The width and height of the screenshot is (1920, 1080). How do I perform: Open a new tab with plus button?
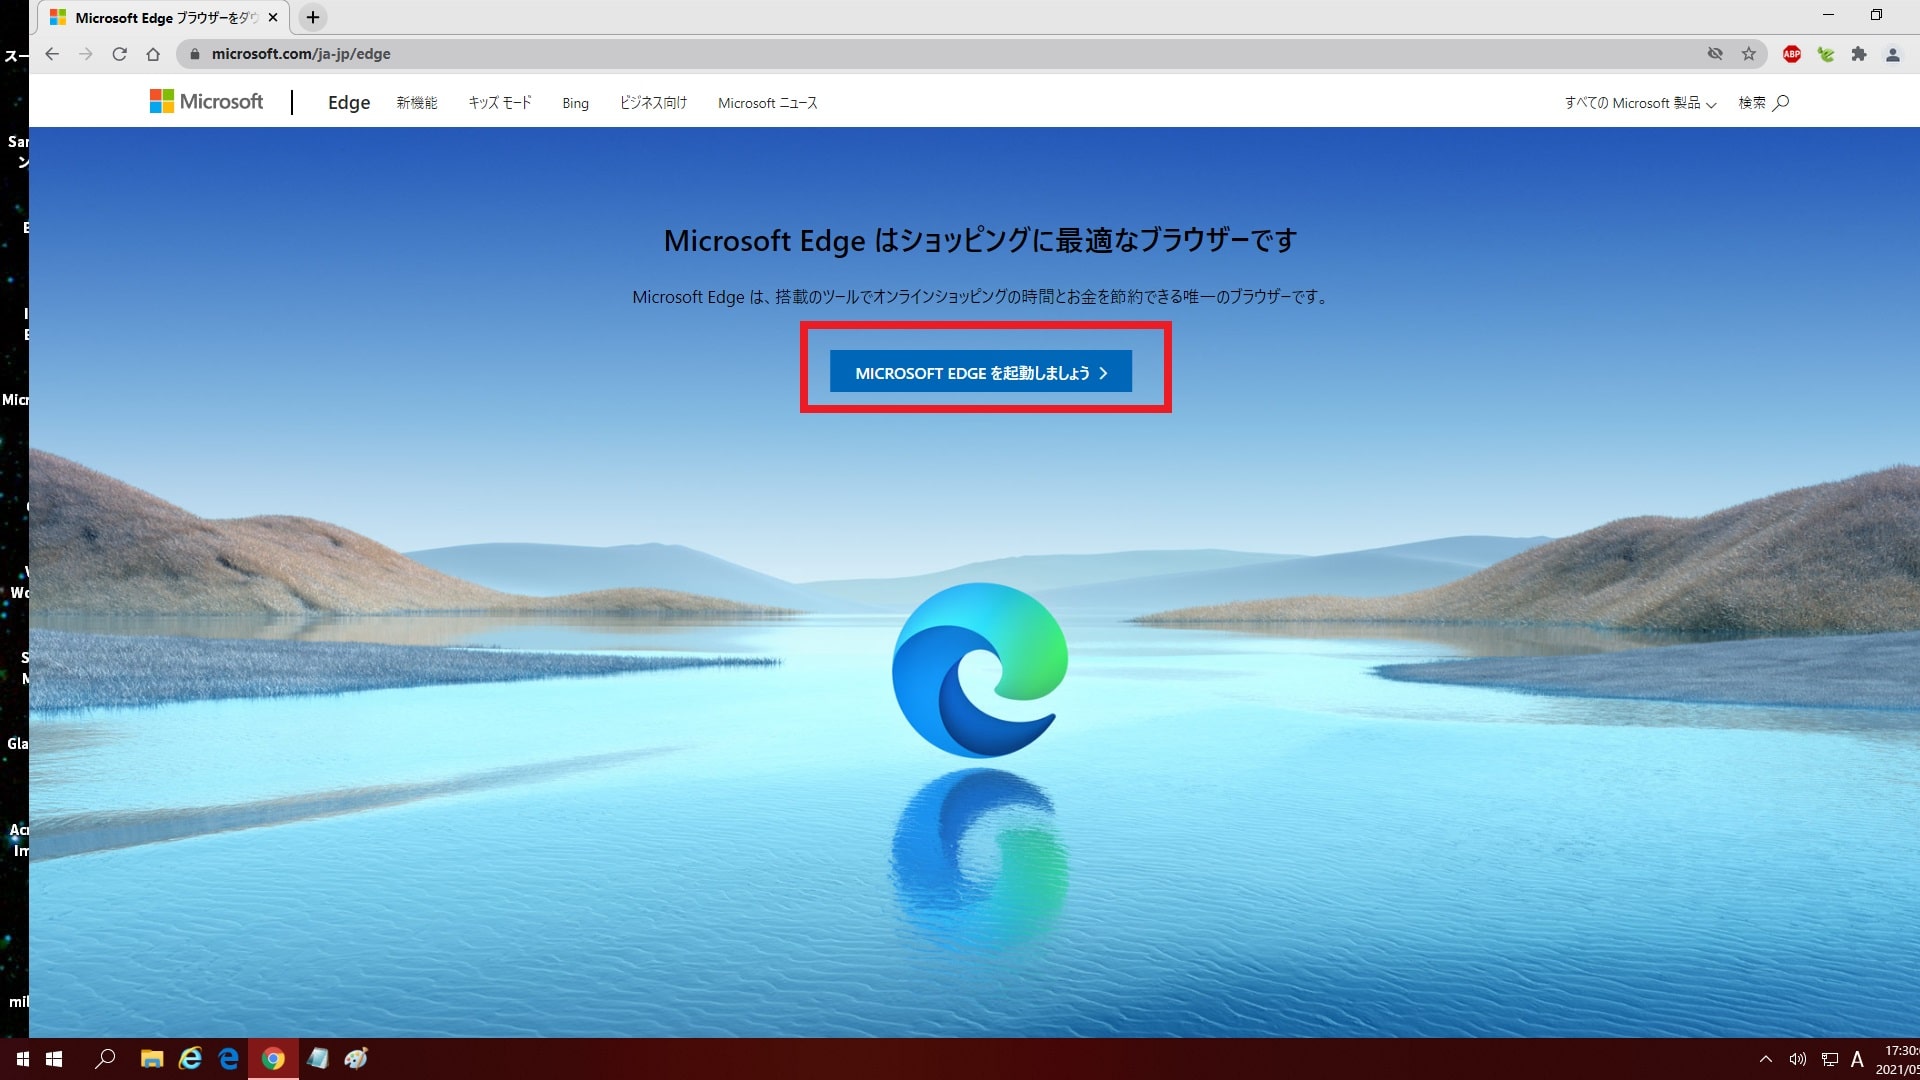tap(313, 17)
